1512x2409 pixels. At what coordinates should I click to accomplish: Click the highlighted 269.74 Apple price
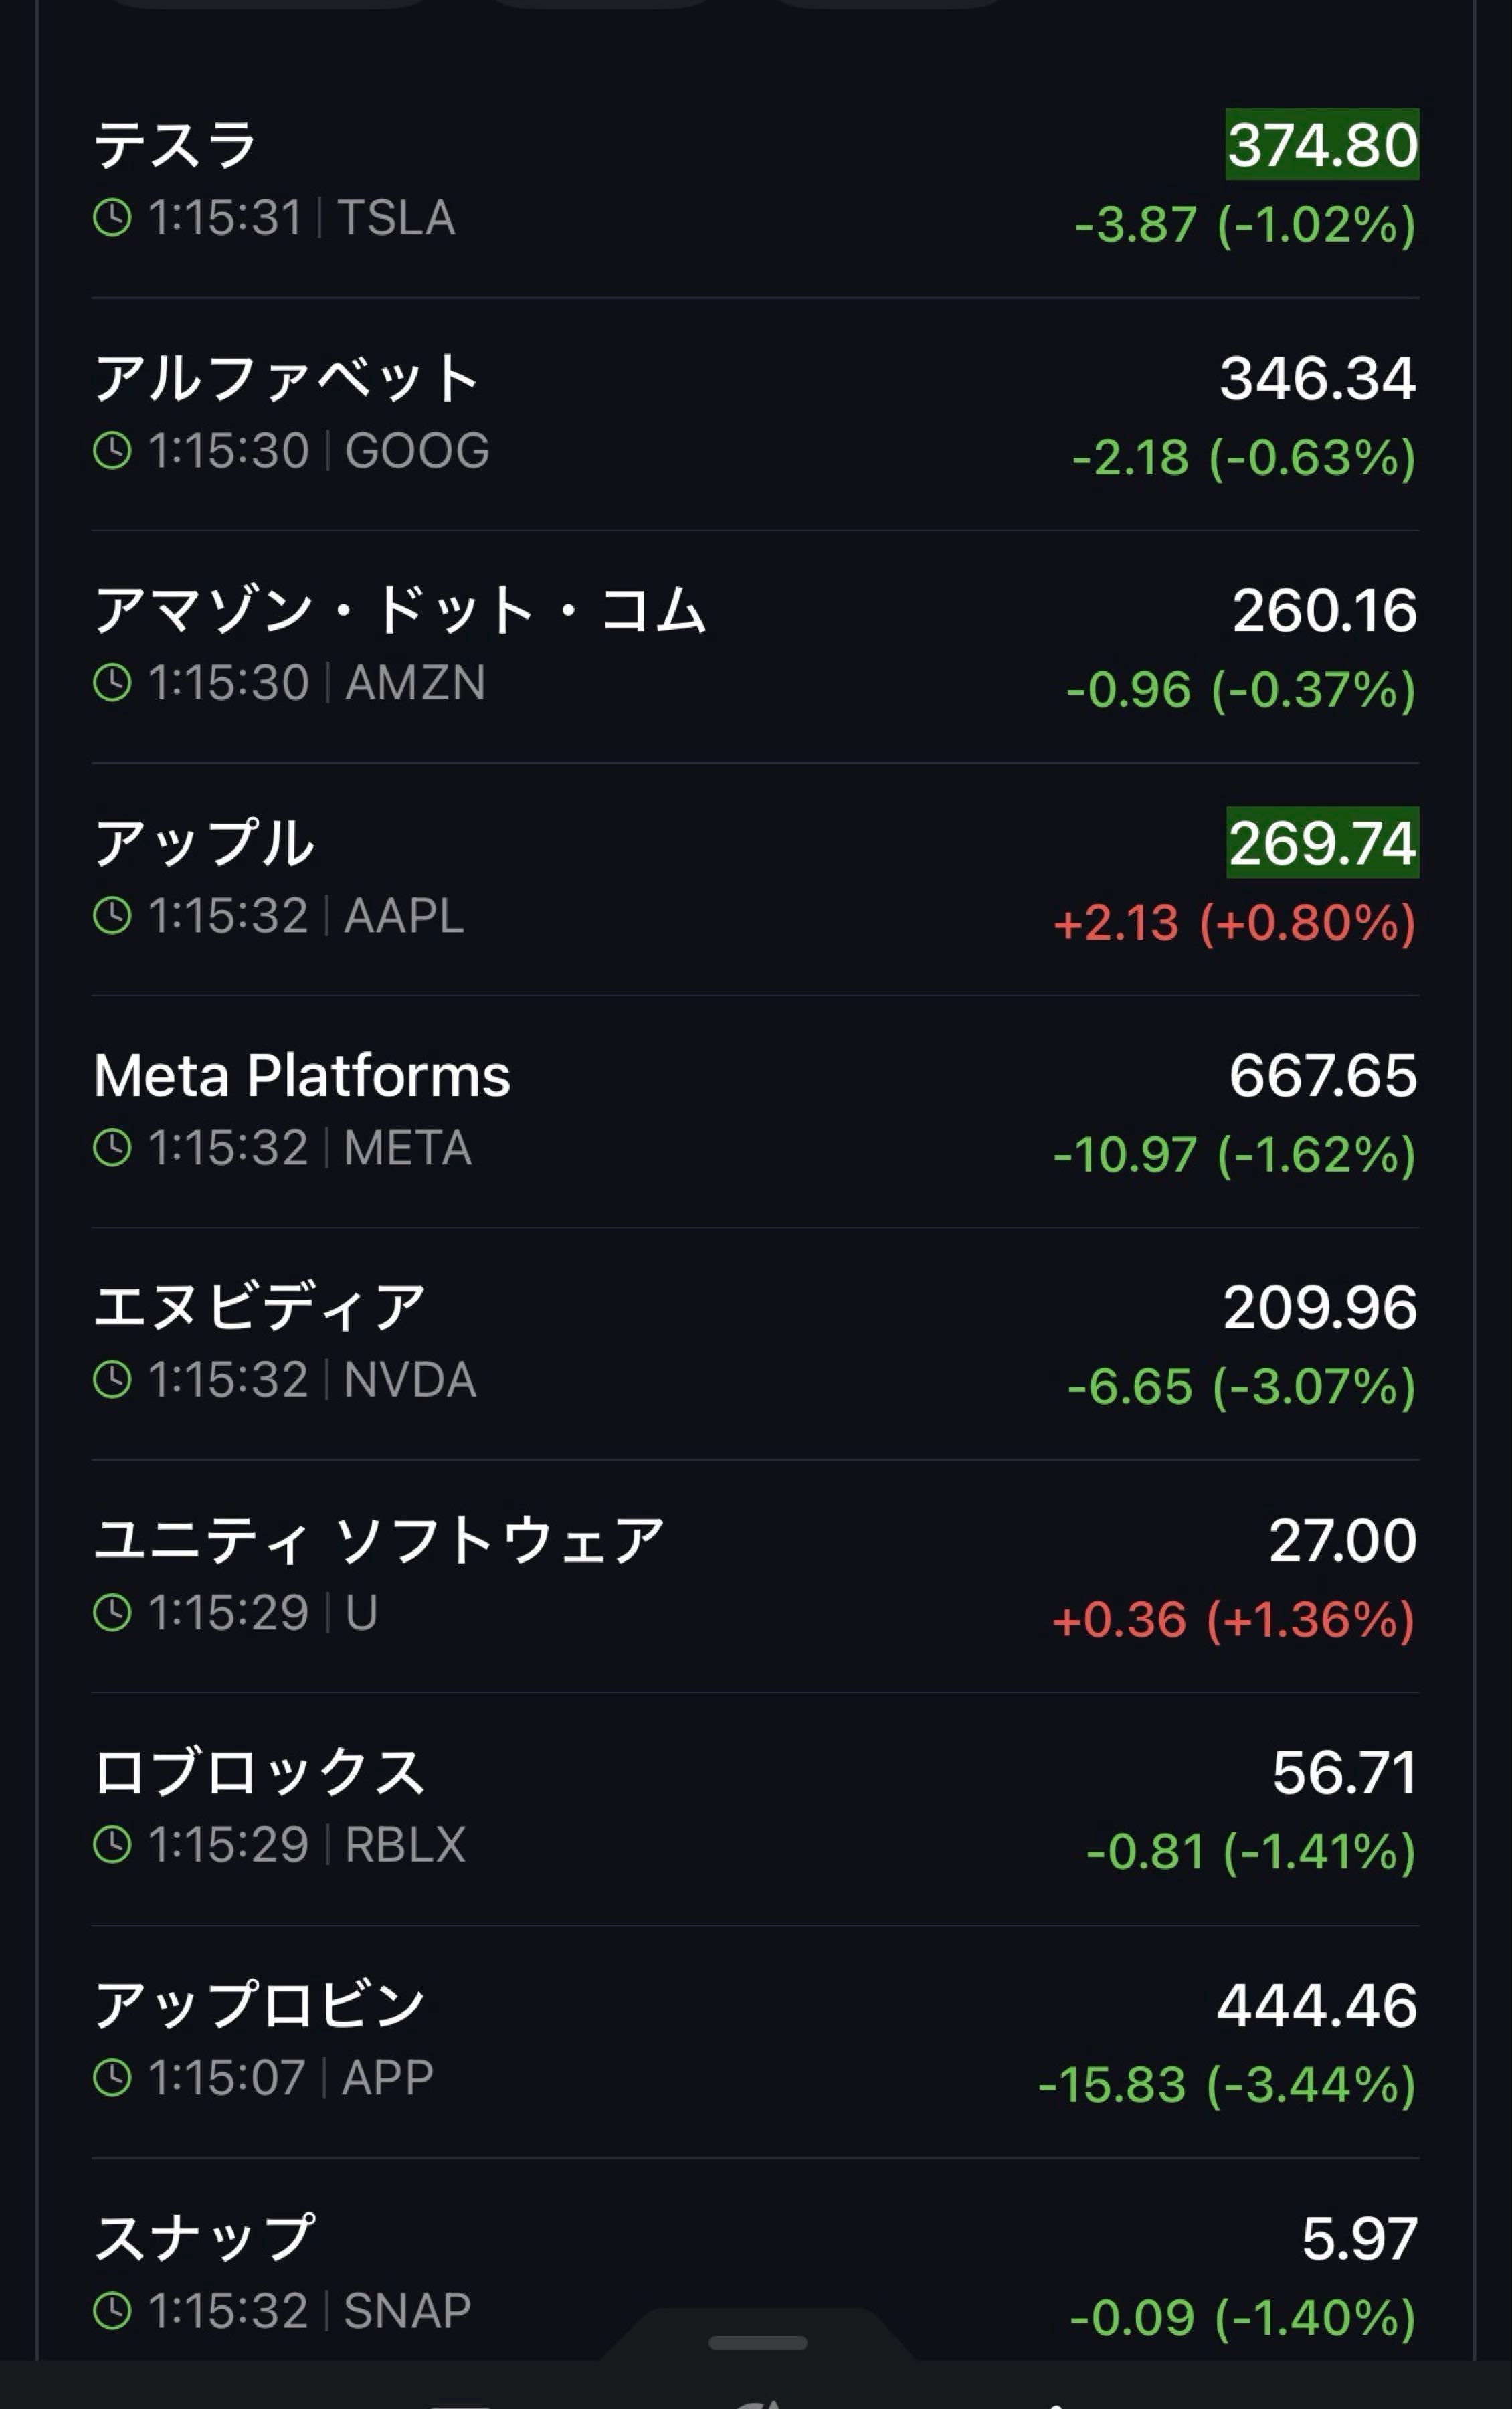point(1321,843)
